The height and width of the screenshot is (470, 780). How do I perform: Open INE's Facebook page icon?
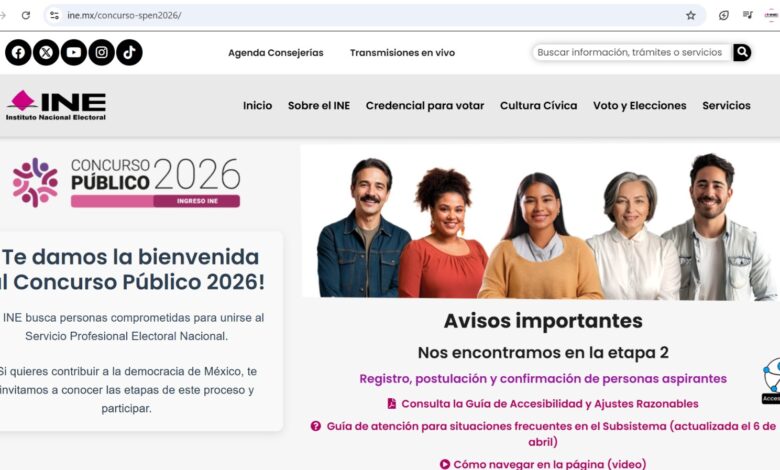coord(18,52)
